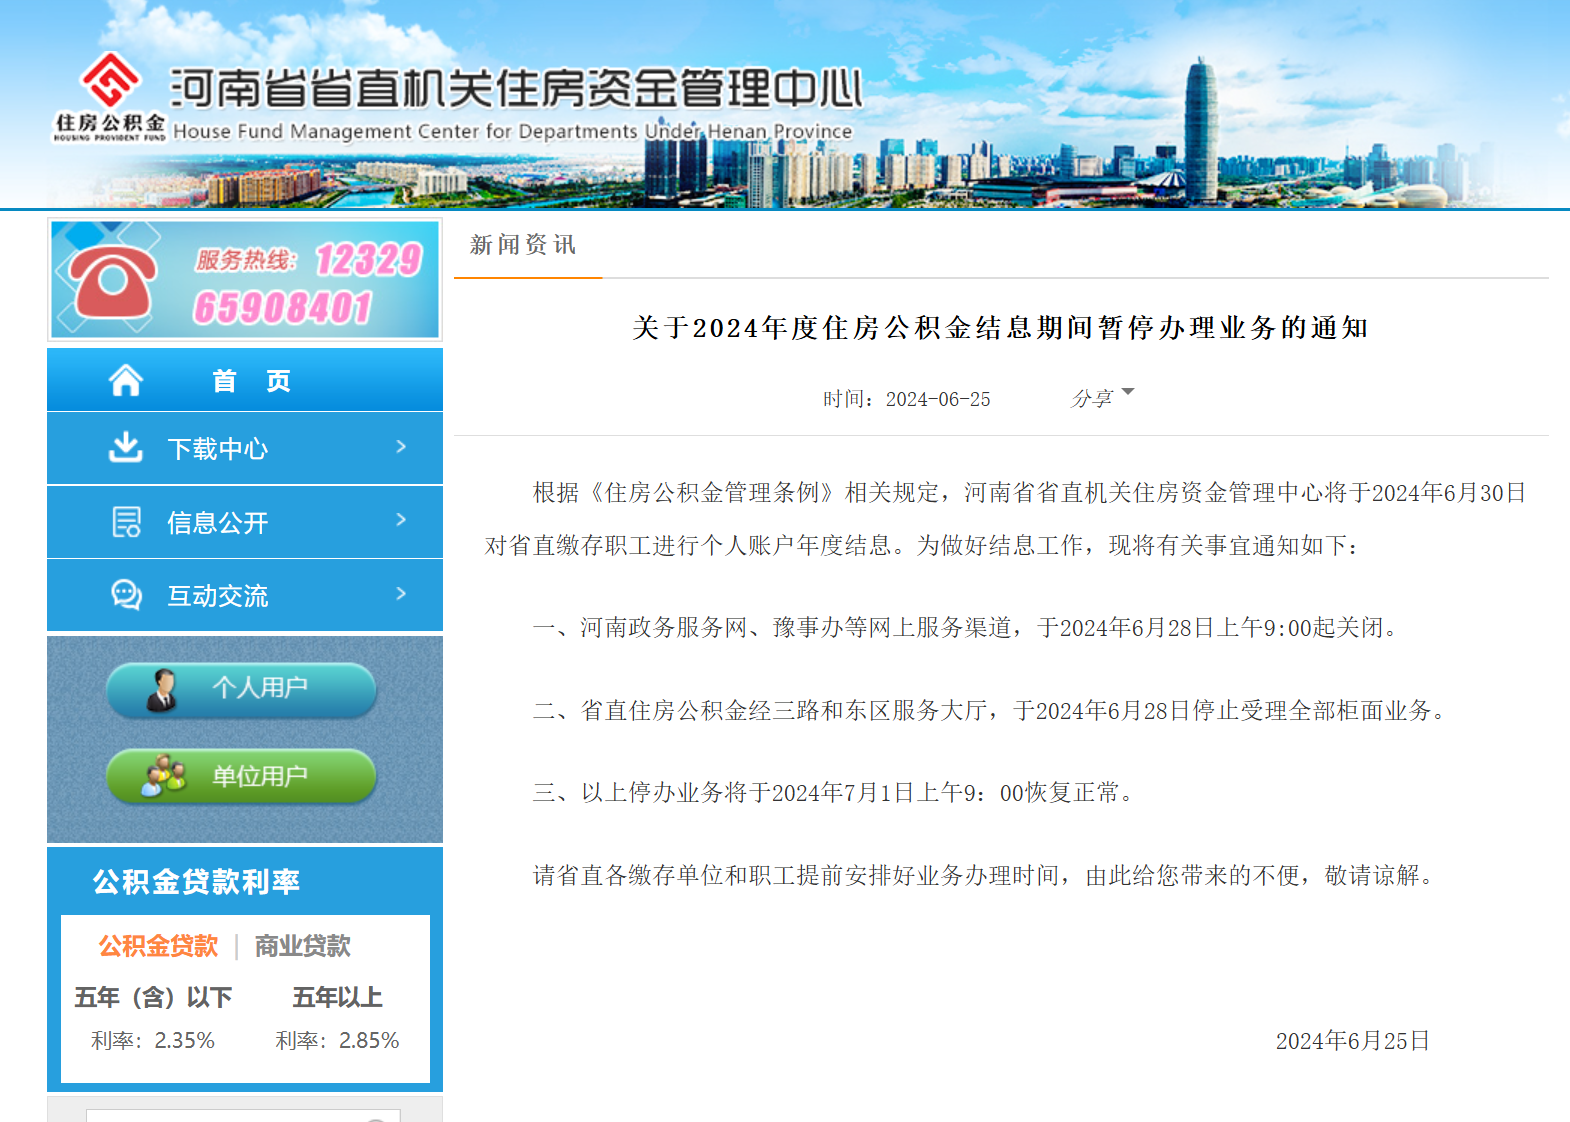Log in via the 个人用户 button
Screen dimensions: 1570x1122
click(x=242, y=689)
